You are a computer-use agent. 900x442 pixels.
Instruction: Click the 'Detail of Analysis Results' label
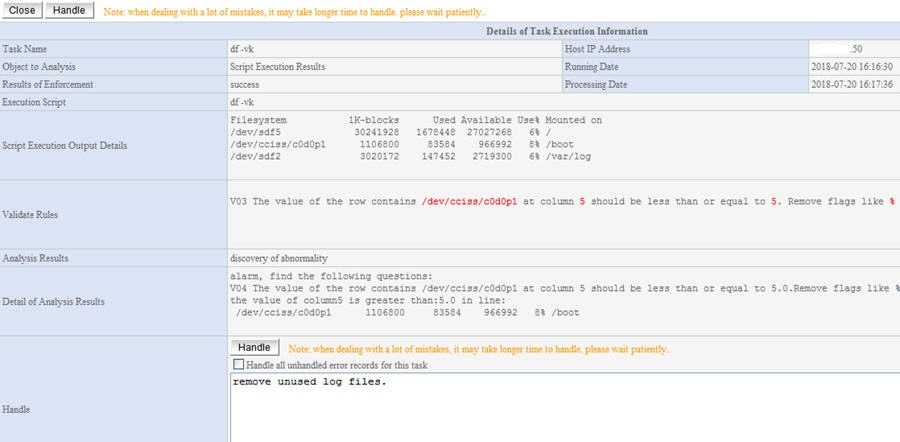tap(53, 301)
